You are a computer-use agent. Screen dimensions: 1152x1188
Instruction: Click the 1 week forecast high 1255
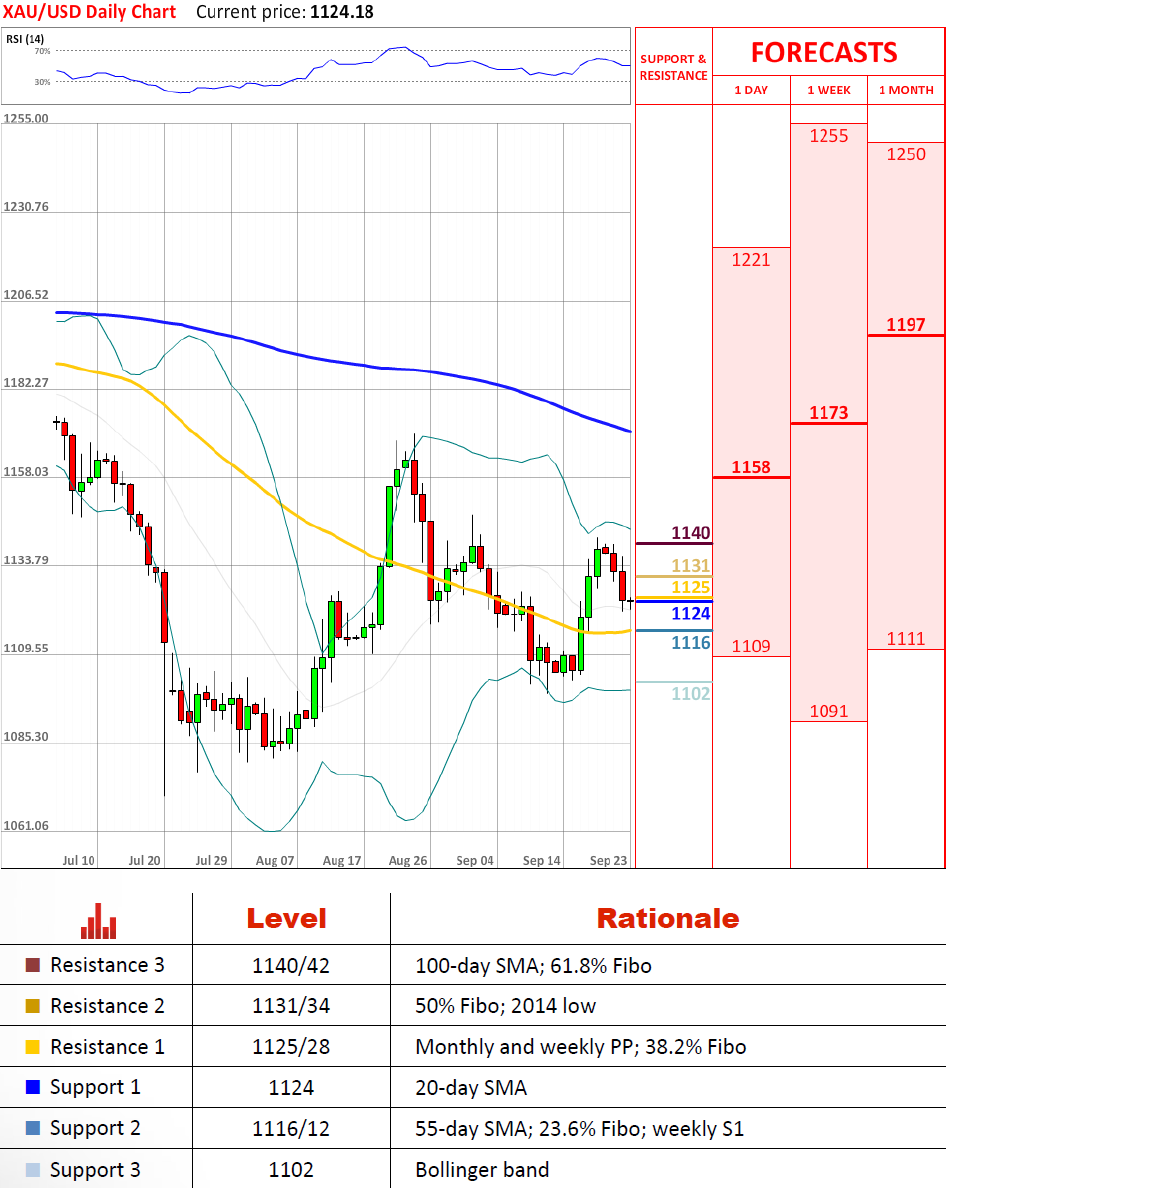click(828, 136)
